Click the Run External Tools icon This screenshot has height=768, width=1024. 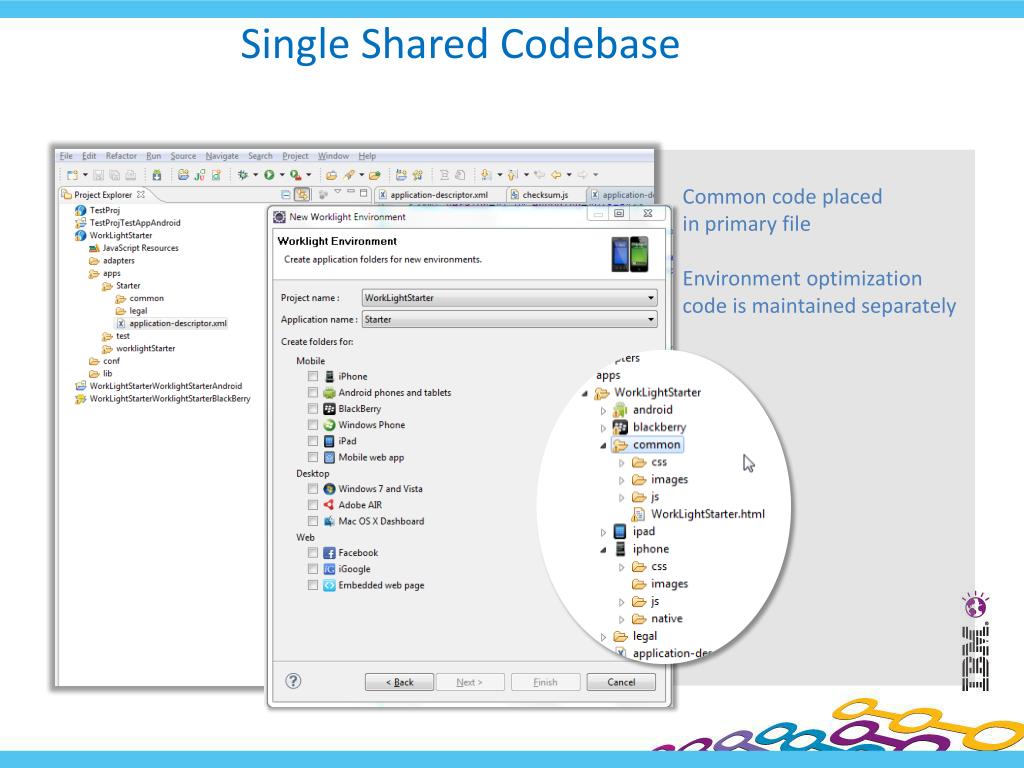click(x=296, y=175)
